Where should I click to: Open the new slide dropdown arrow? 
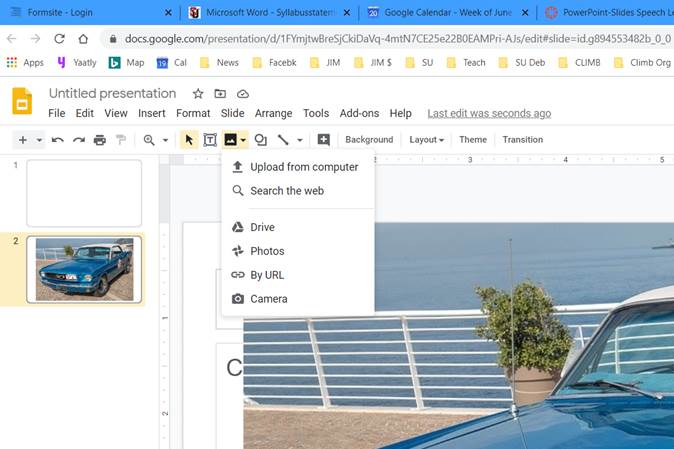tap(39, 140)
